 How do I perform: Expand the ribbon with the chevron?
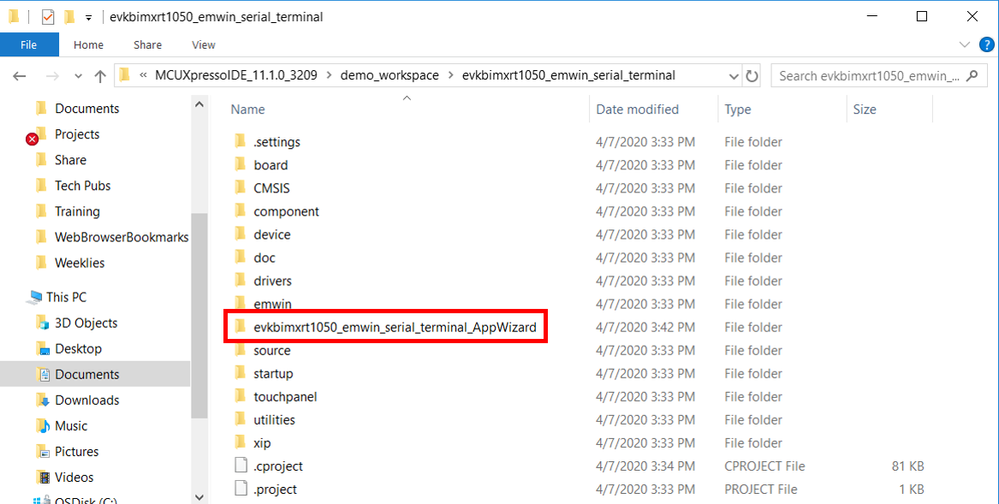[964, 45]
